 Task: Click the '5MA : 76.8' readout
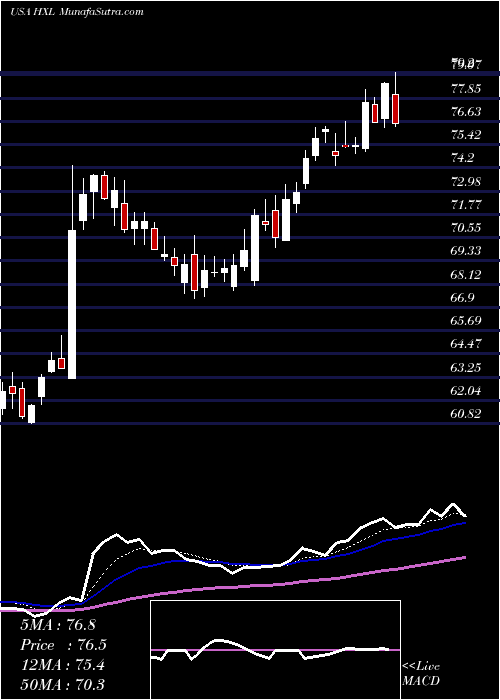click(58, 625)
